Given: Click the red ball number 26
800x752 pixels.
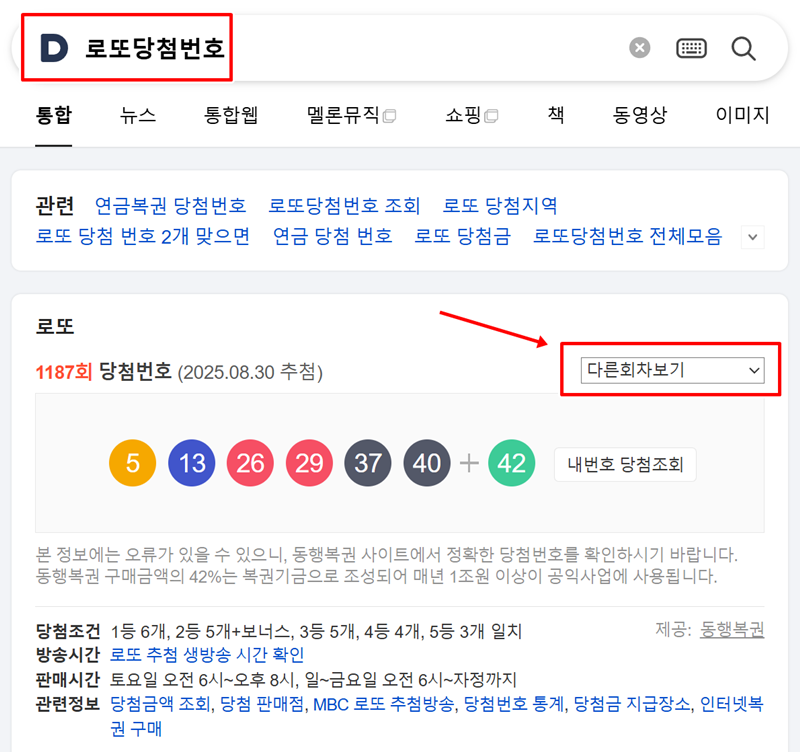Looking at the screenshot, I should click(251, 463).
